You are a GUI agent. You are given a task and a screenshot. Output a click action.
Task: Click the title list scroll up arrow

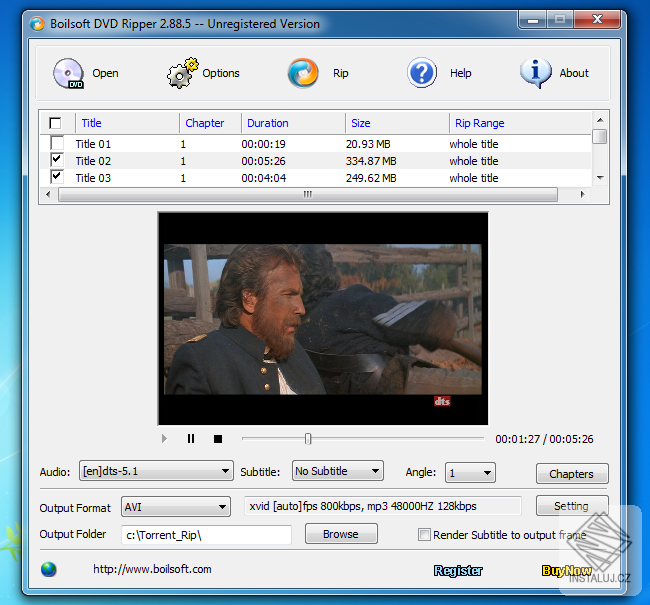click(x=600, y=120)
